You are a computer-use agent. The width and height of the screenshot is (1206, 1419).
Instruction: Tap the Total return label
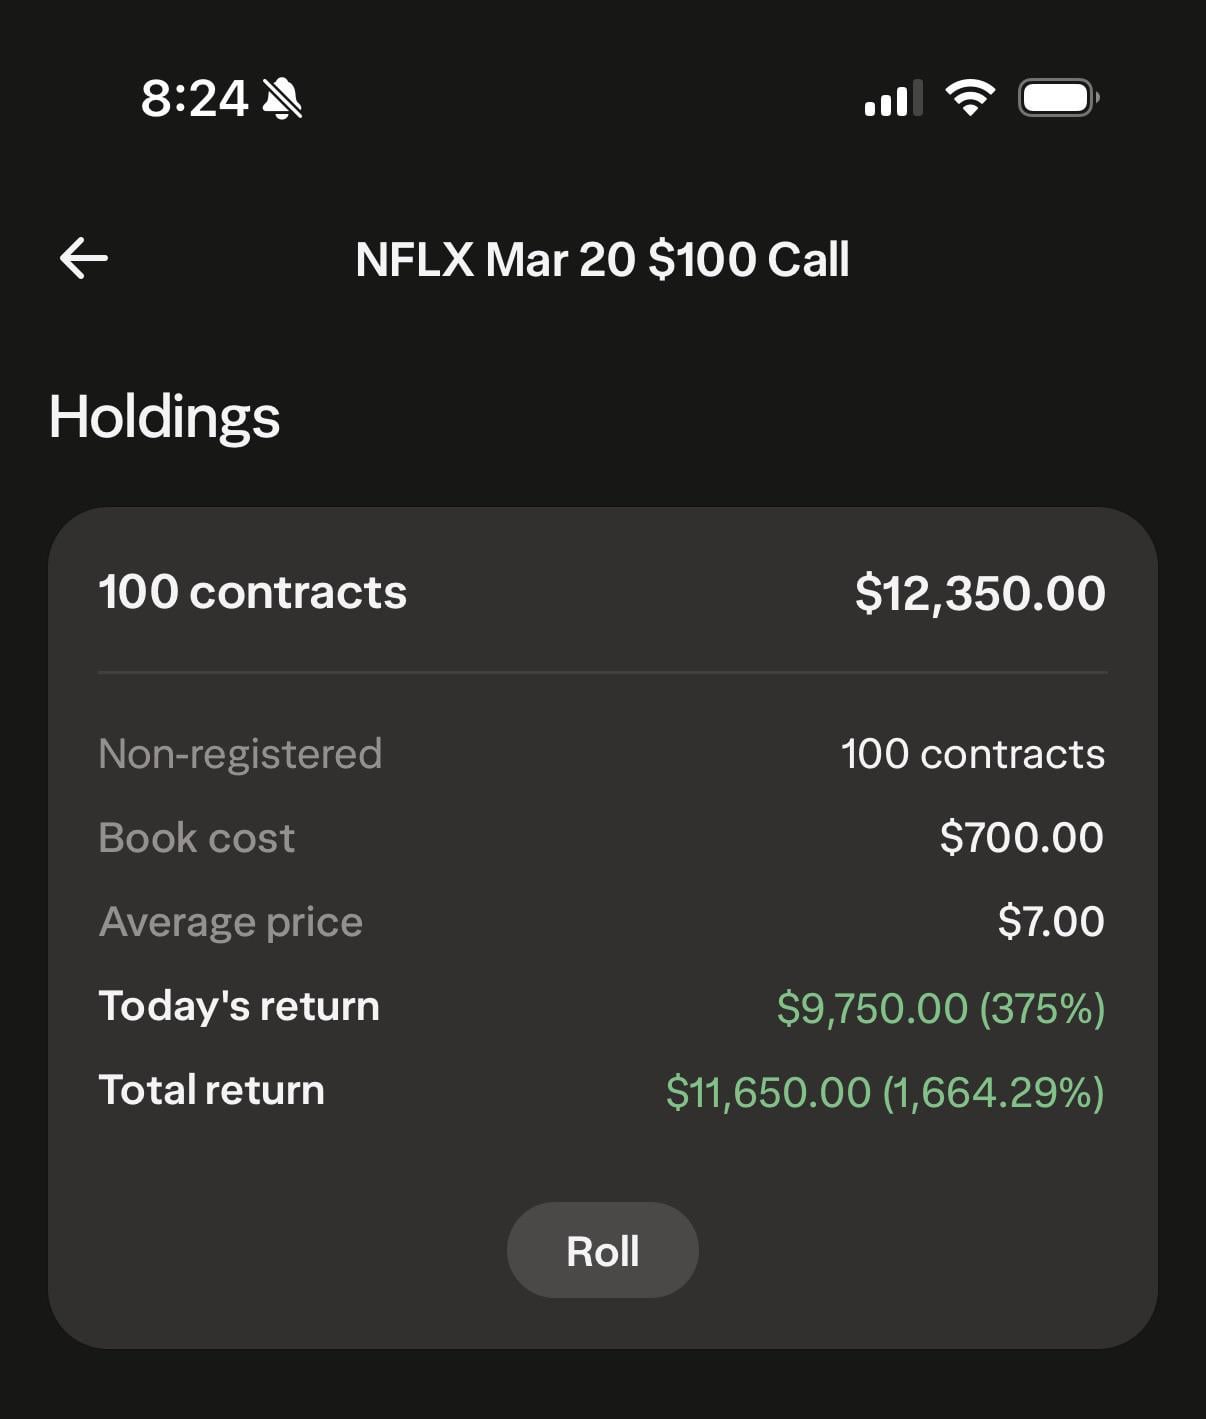coord(211,1090)
